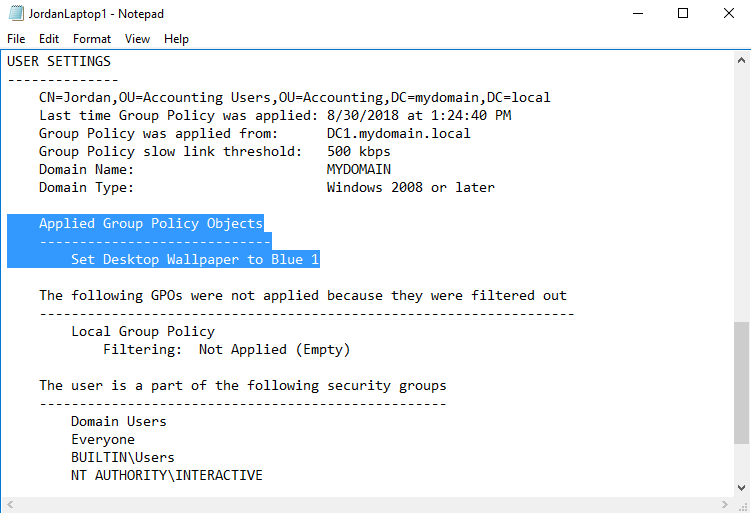Open the Format menu
751x513 pixels.
(x=92, y=39)
